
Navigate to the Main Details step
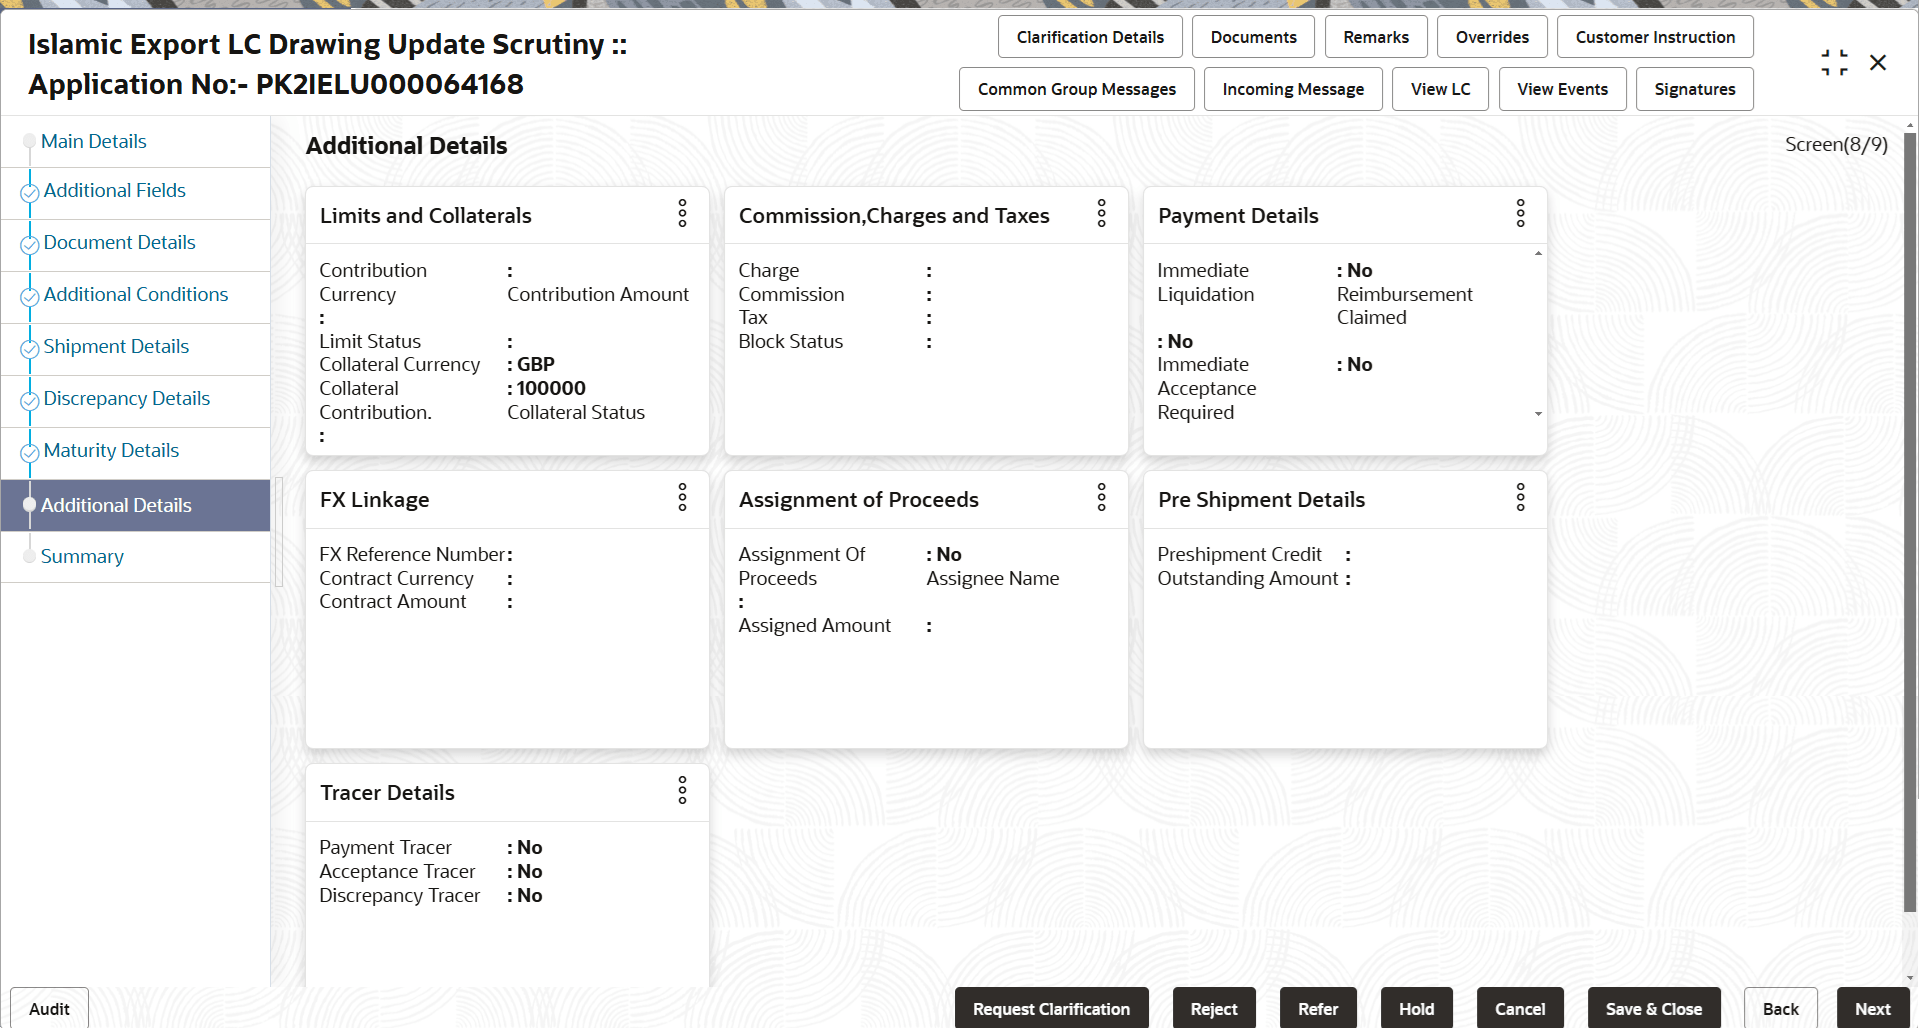93,141
